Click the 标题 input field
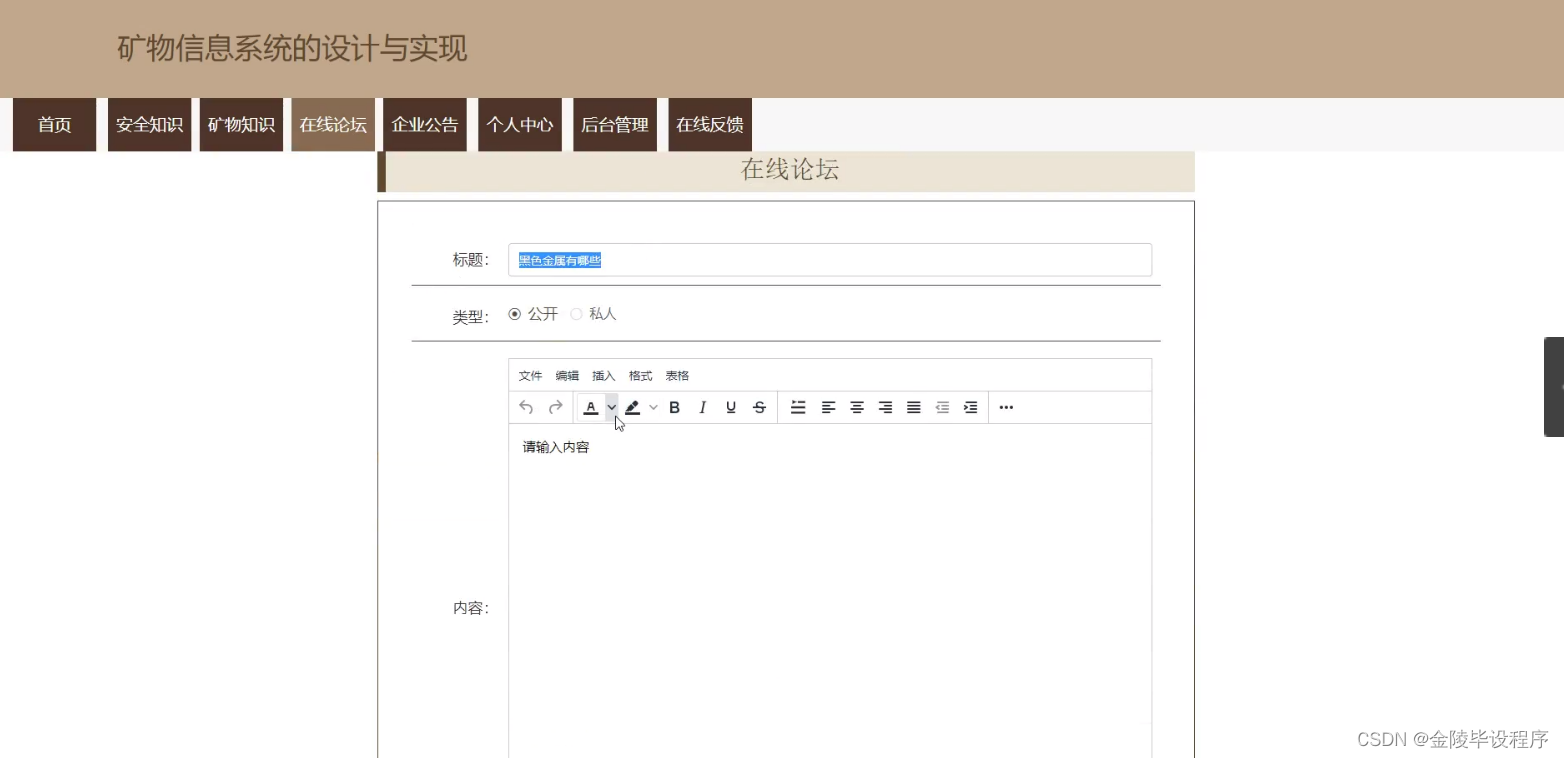1564x758 pixels. point(830,259)
